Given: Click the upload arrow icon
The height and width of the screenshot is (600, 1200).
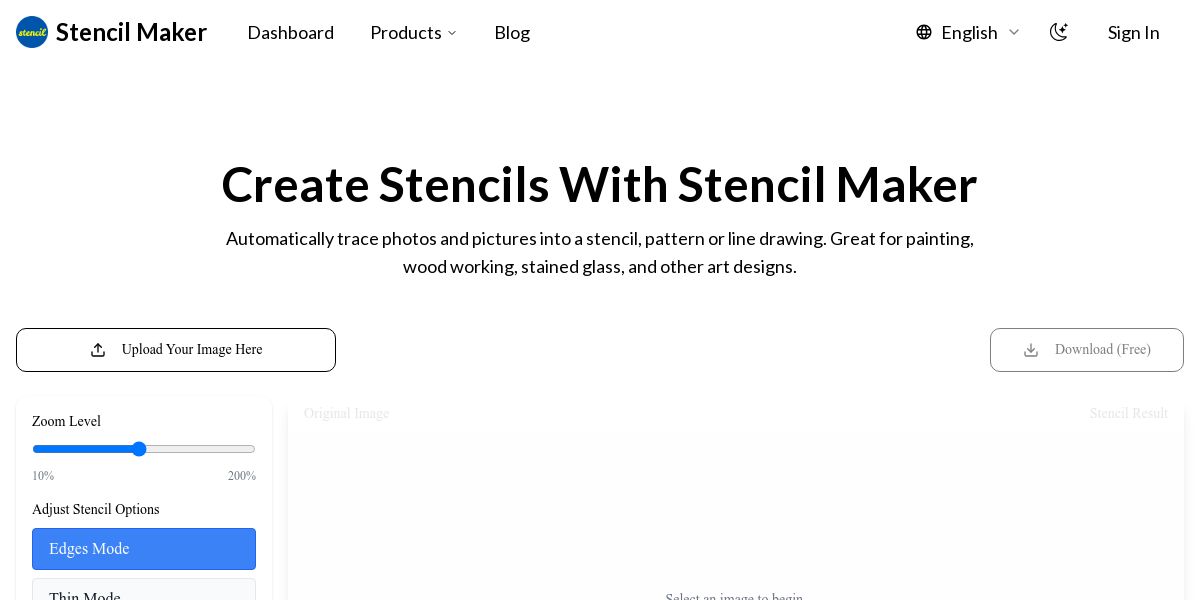Looking at the screenshot, I should click(98, 350).
